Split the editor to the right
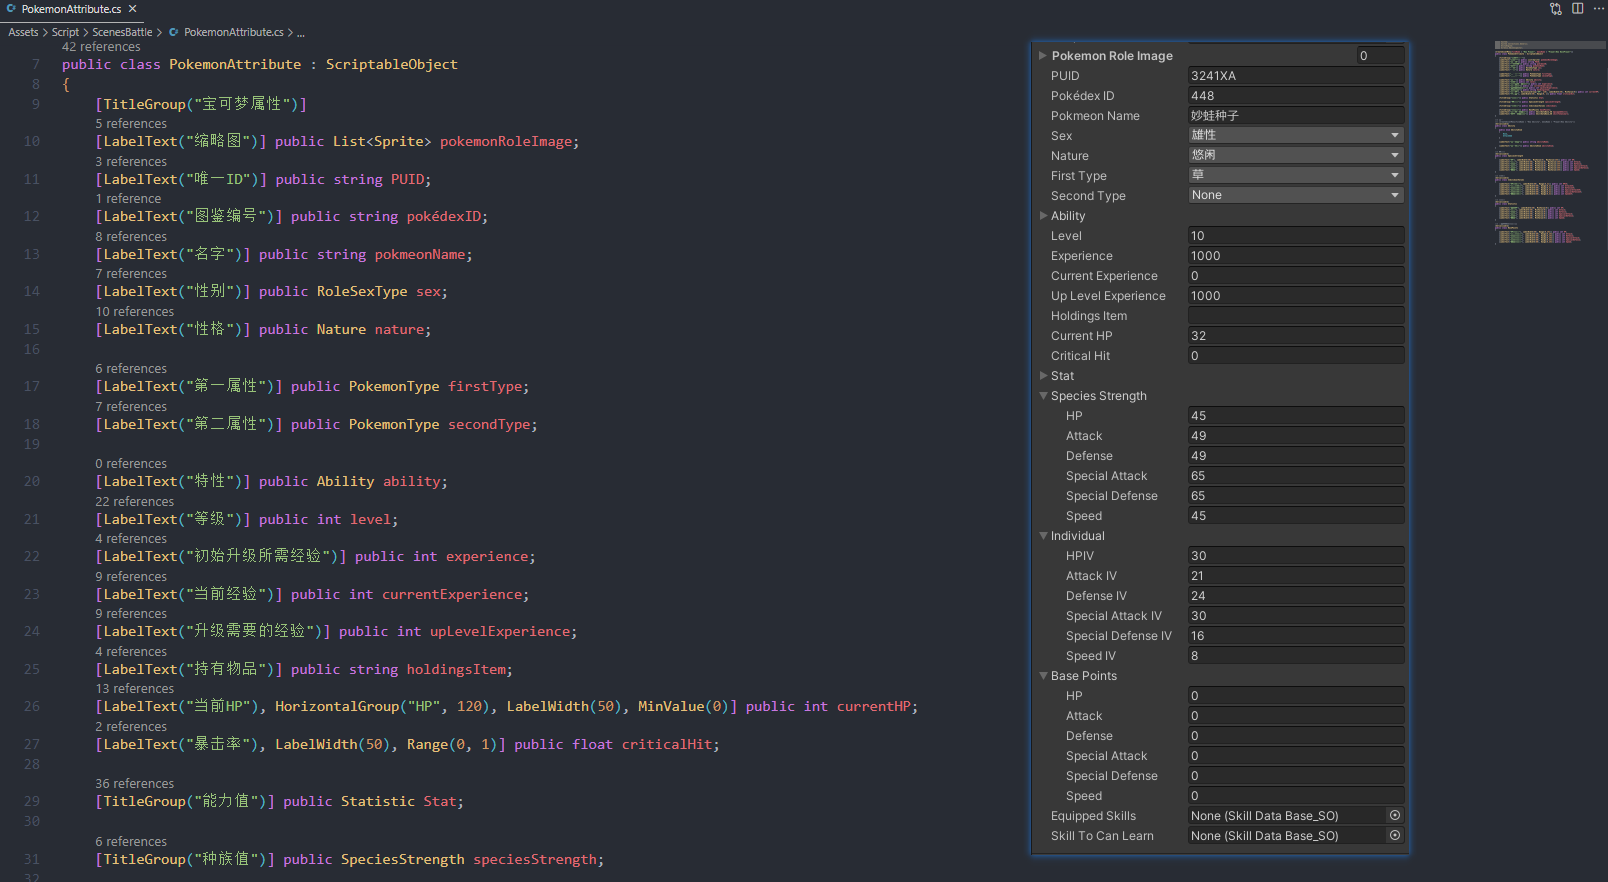Image resolution: width=1608 pixels, height=882 pixels. coord(1578,9)
